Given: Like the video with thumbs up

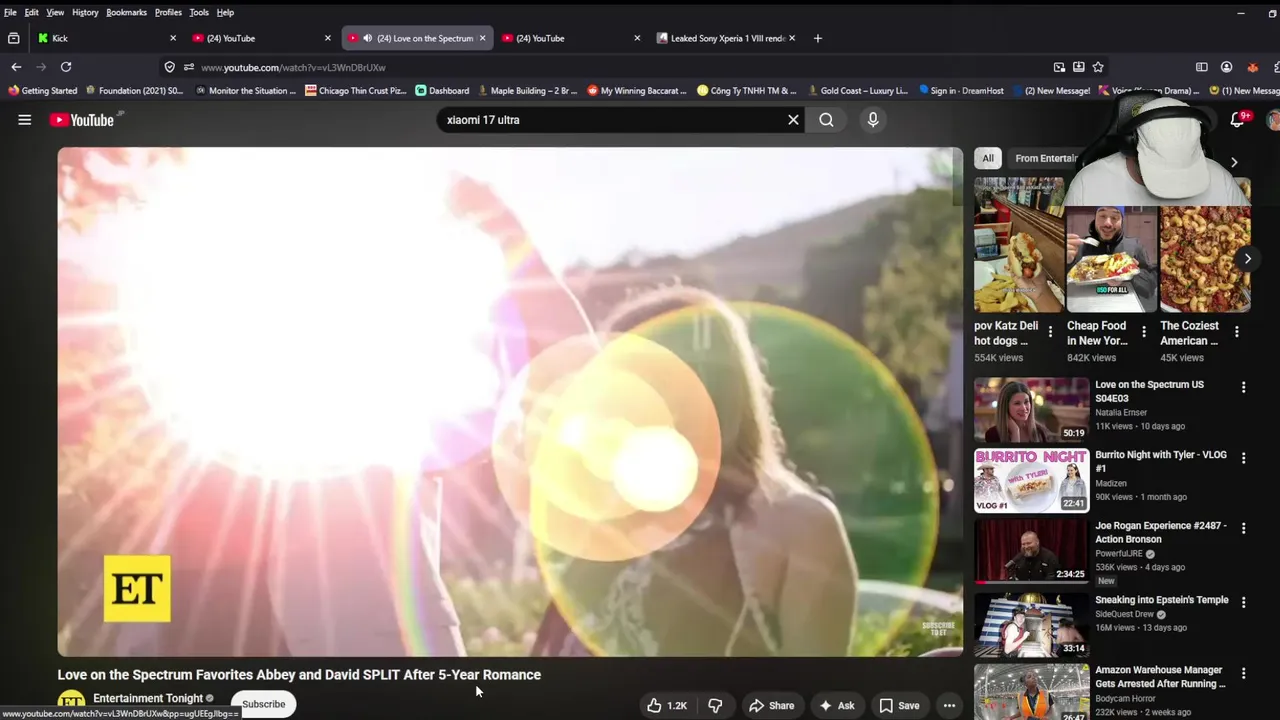Looking at the screenshot, I should (x=667, y=706).
